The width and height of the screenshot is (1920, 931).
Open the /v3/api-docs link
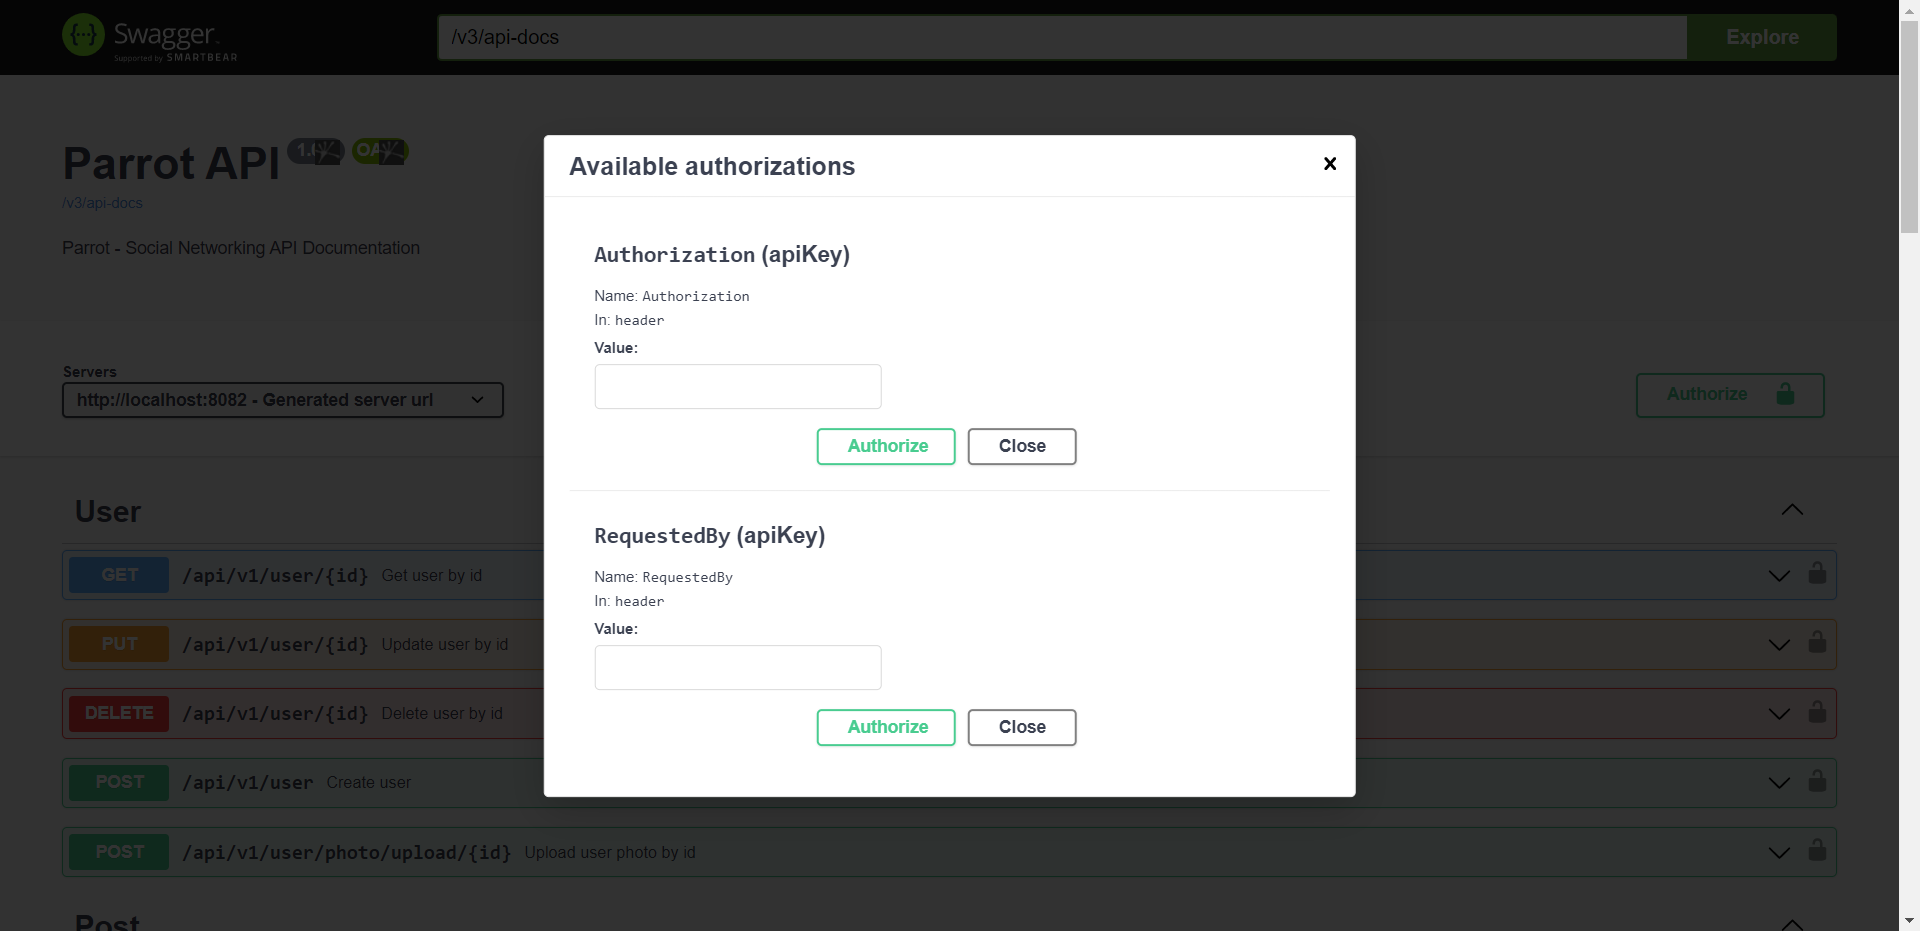click(101, 203)
